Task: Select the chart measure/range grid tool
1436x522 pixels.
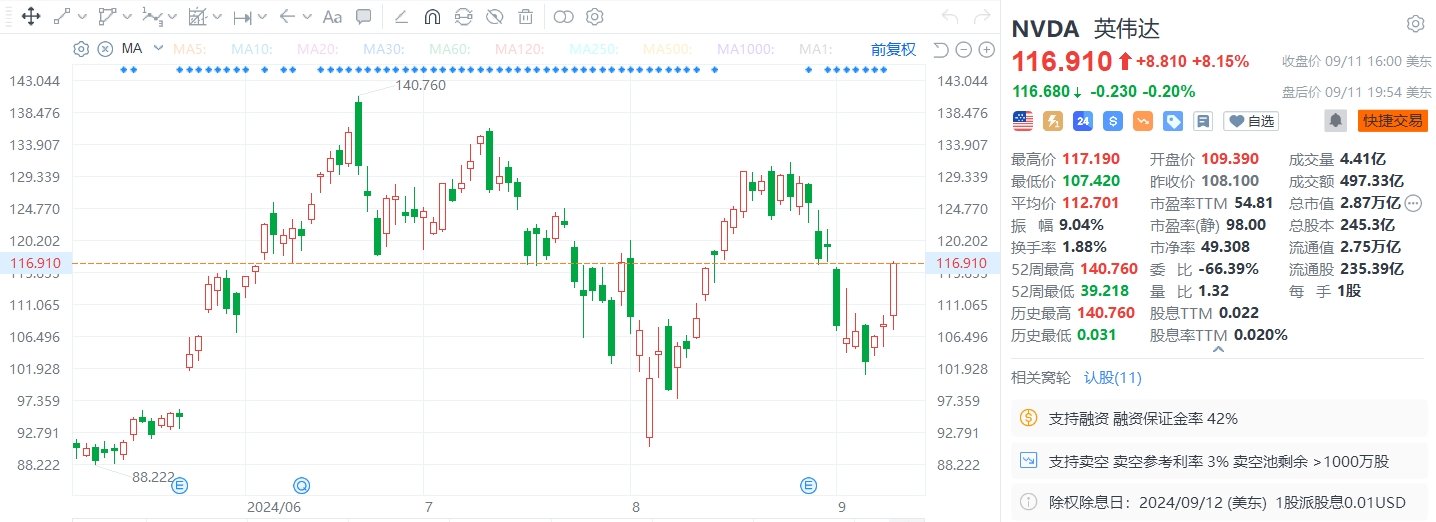Action: click(197, 16)
